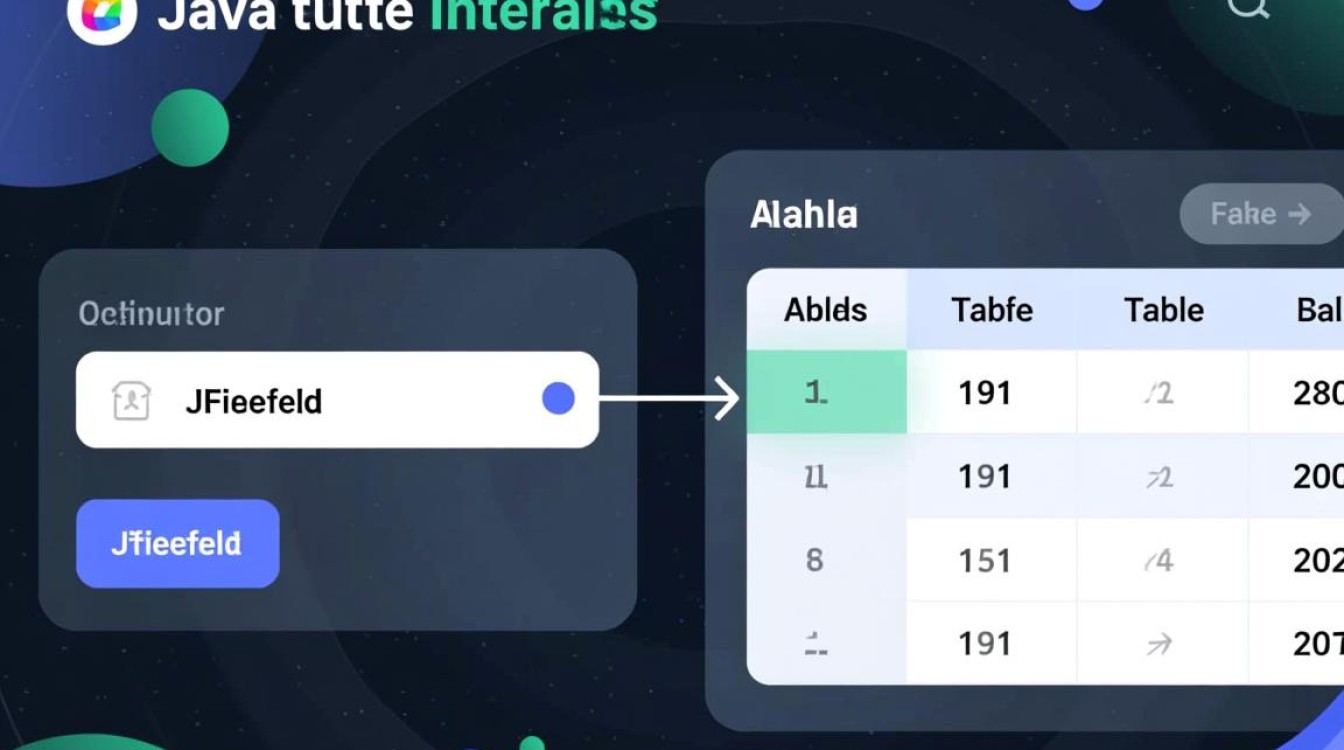The image size is (1344, 750).
Task: Click the Fake arrow button
Action: [x=1259, y=214]
